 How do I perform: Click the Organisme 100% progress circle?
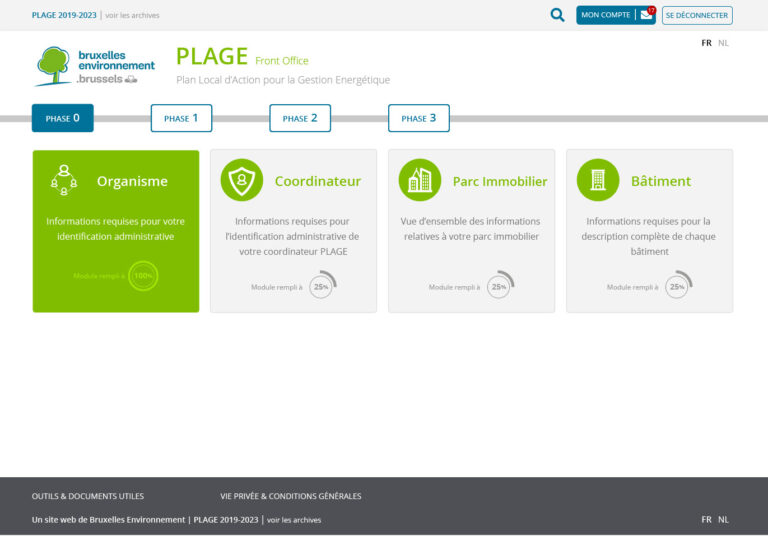click(143, 276)
